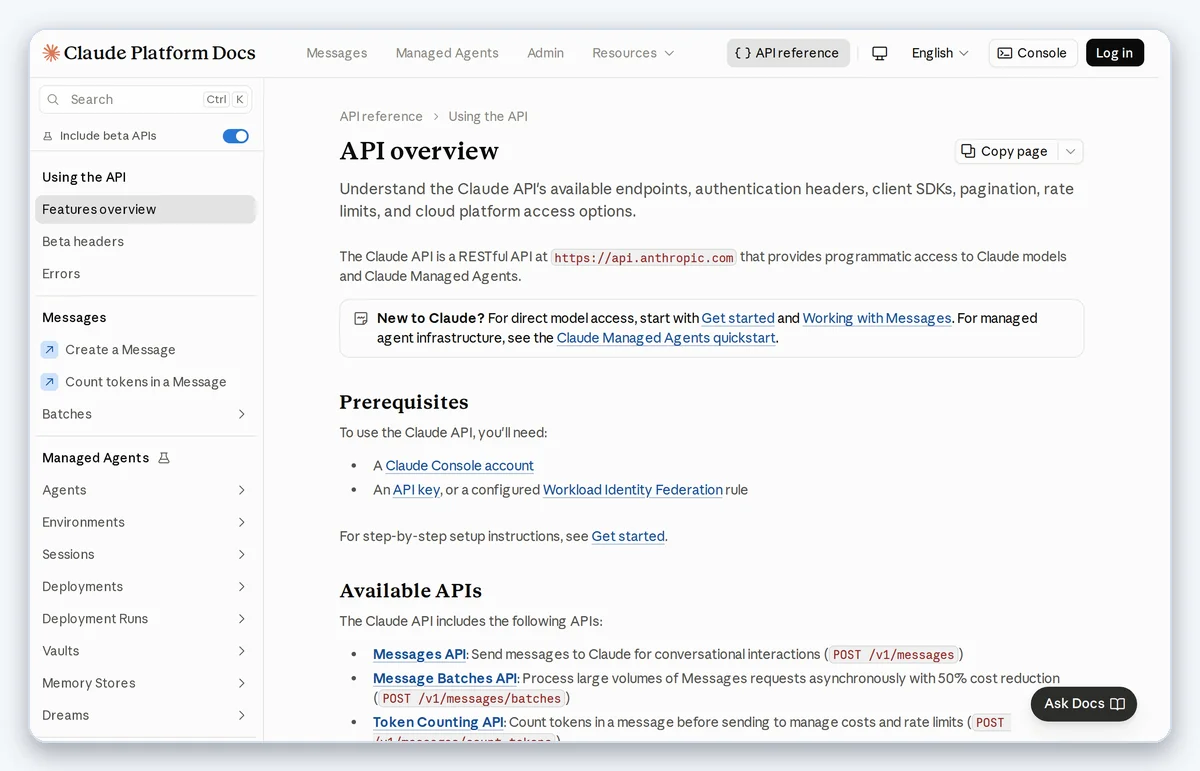Open the Working with Messages link
1200x771 pixels.
pyautogui.click(x=877, y=318)
